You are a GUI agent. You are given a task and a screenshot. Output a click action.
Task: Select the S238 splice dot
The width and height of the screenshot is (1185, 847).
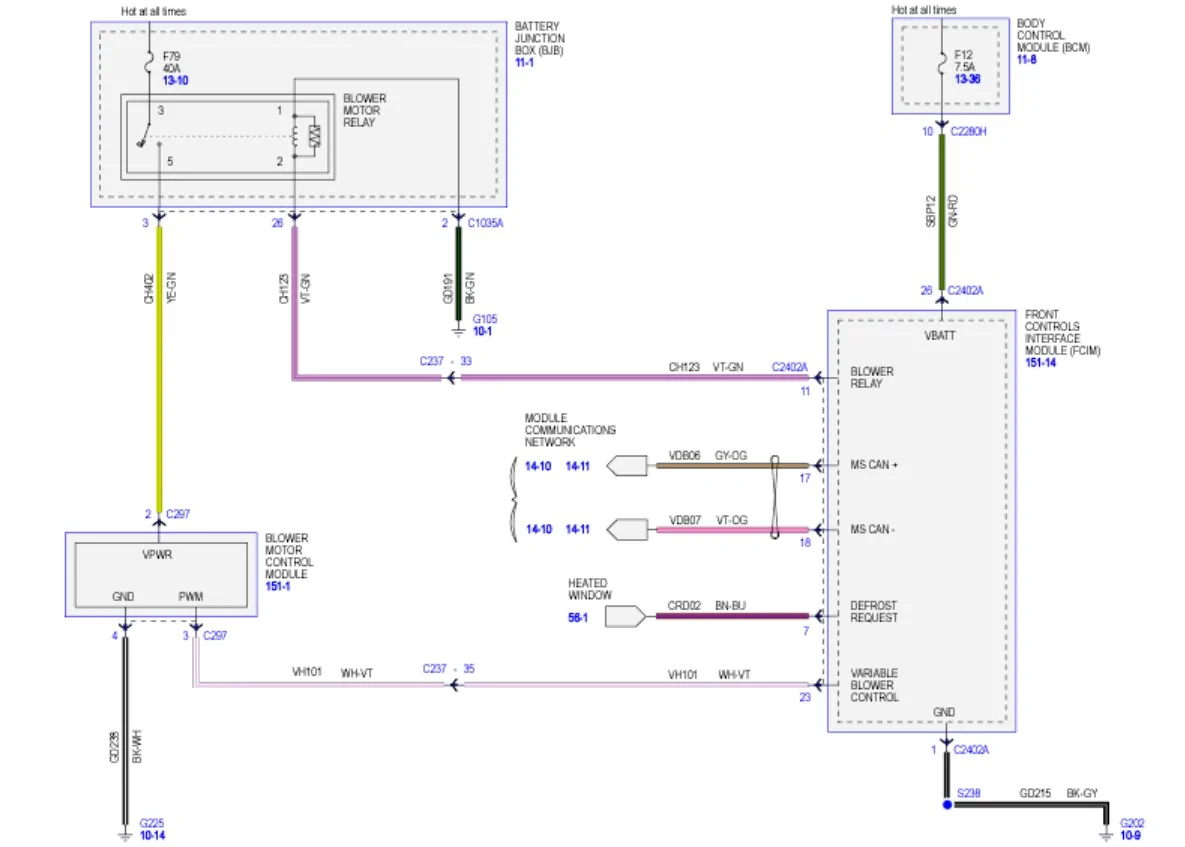coord(947,805)
